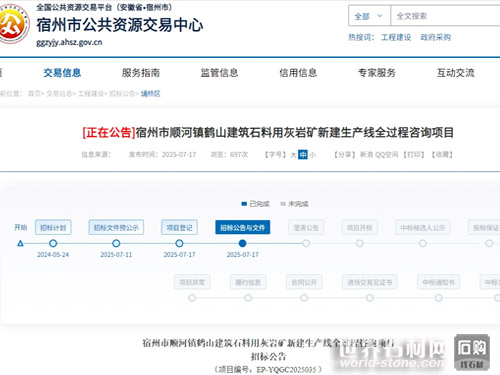Open the 交易信息 navigation tab
500x375 pixels.
click(62, 73)
